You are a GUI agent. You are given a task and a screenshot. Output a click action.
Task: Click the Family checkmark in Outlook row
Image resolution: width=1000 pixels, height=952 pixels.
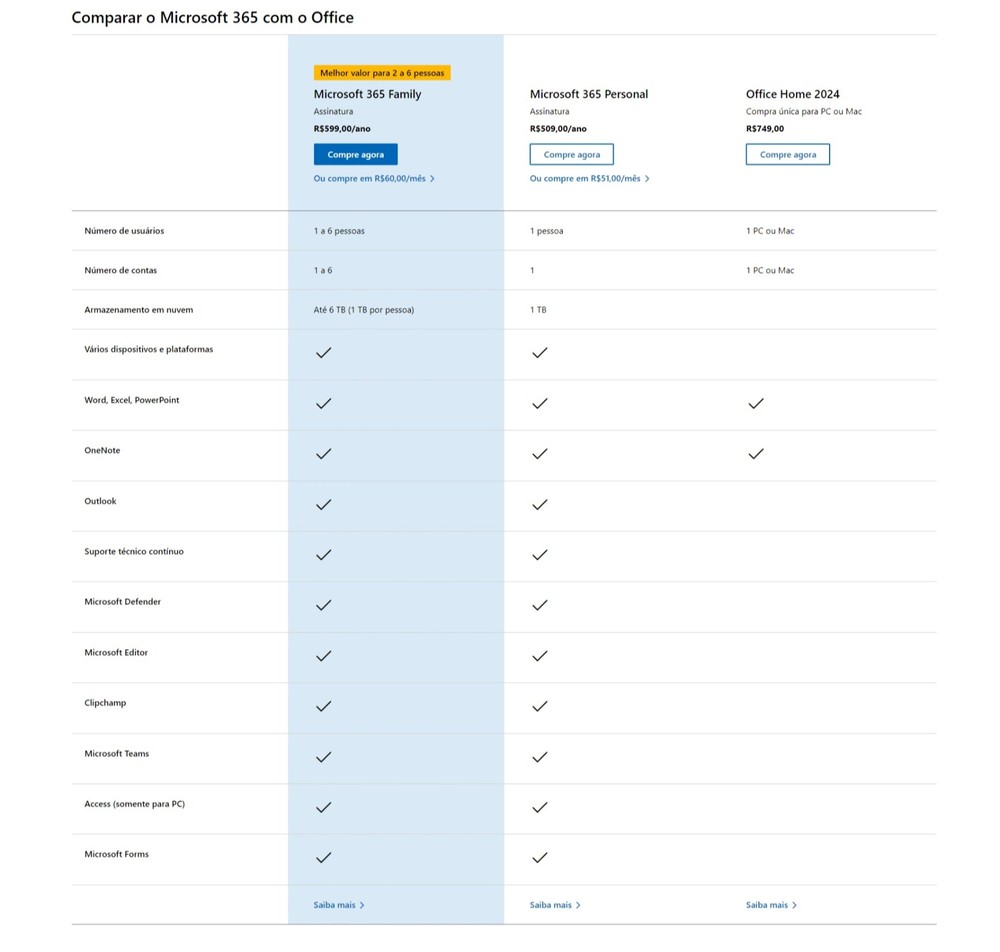tap(323, 505)
